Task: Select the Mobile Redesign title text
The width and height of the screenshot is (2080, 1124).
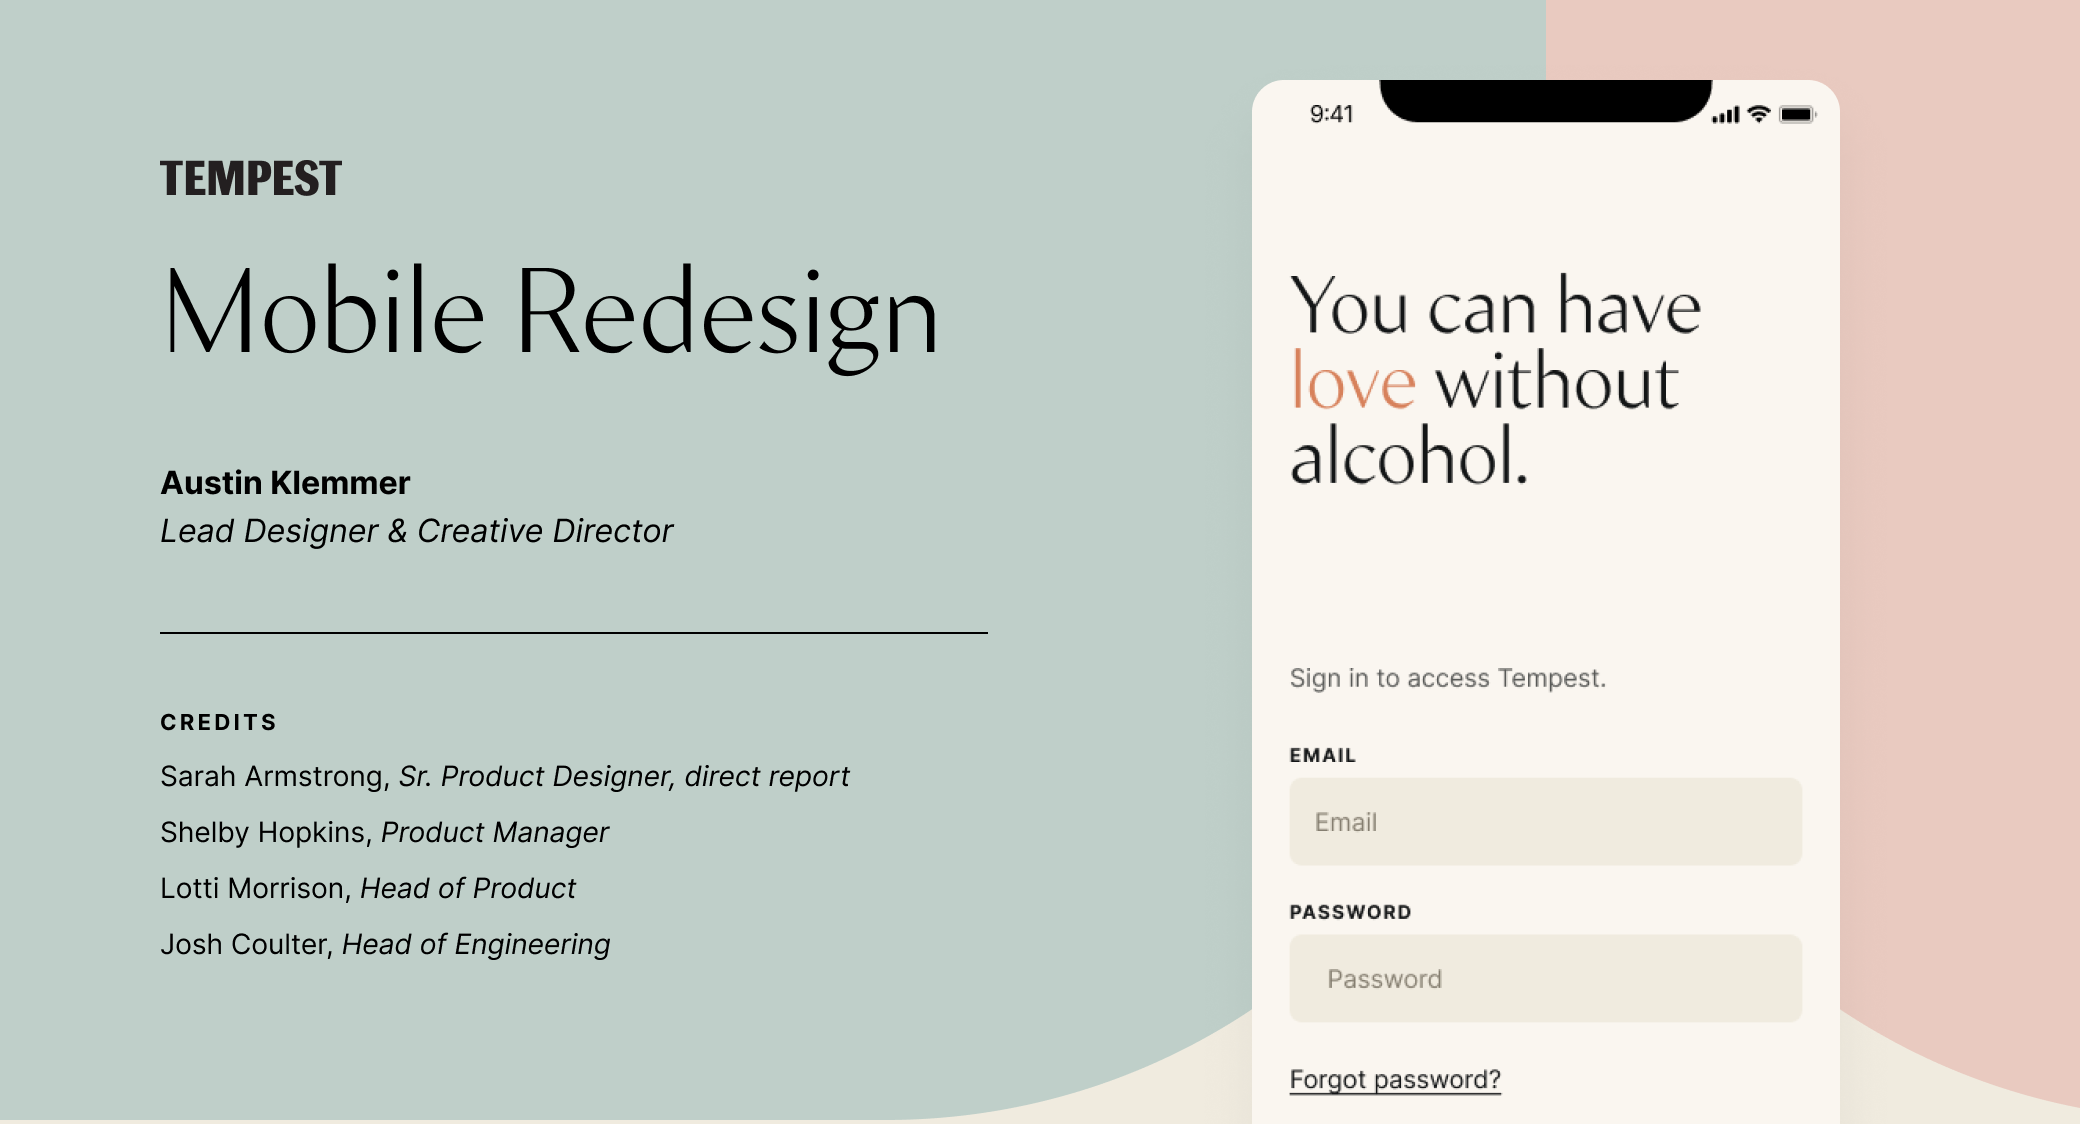Action: pos(550,312)
